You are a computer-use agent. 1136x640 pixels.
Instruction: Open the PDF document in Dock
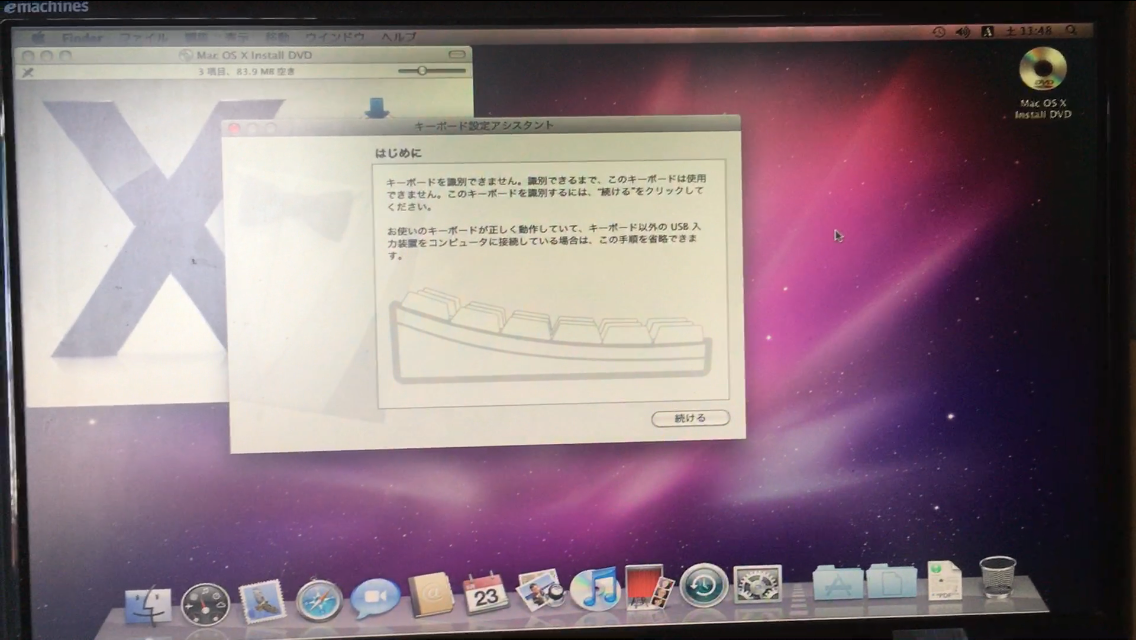pyautogui.click(x=944, y=580)
